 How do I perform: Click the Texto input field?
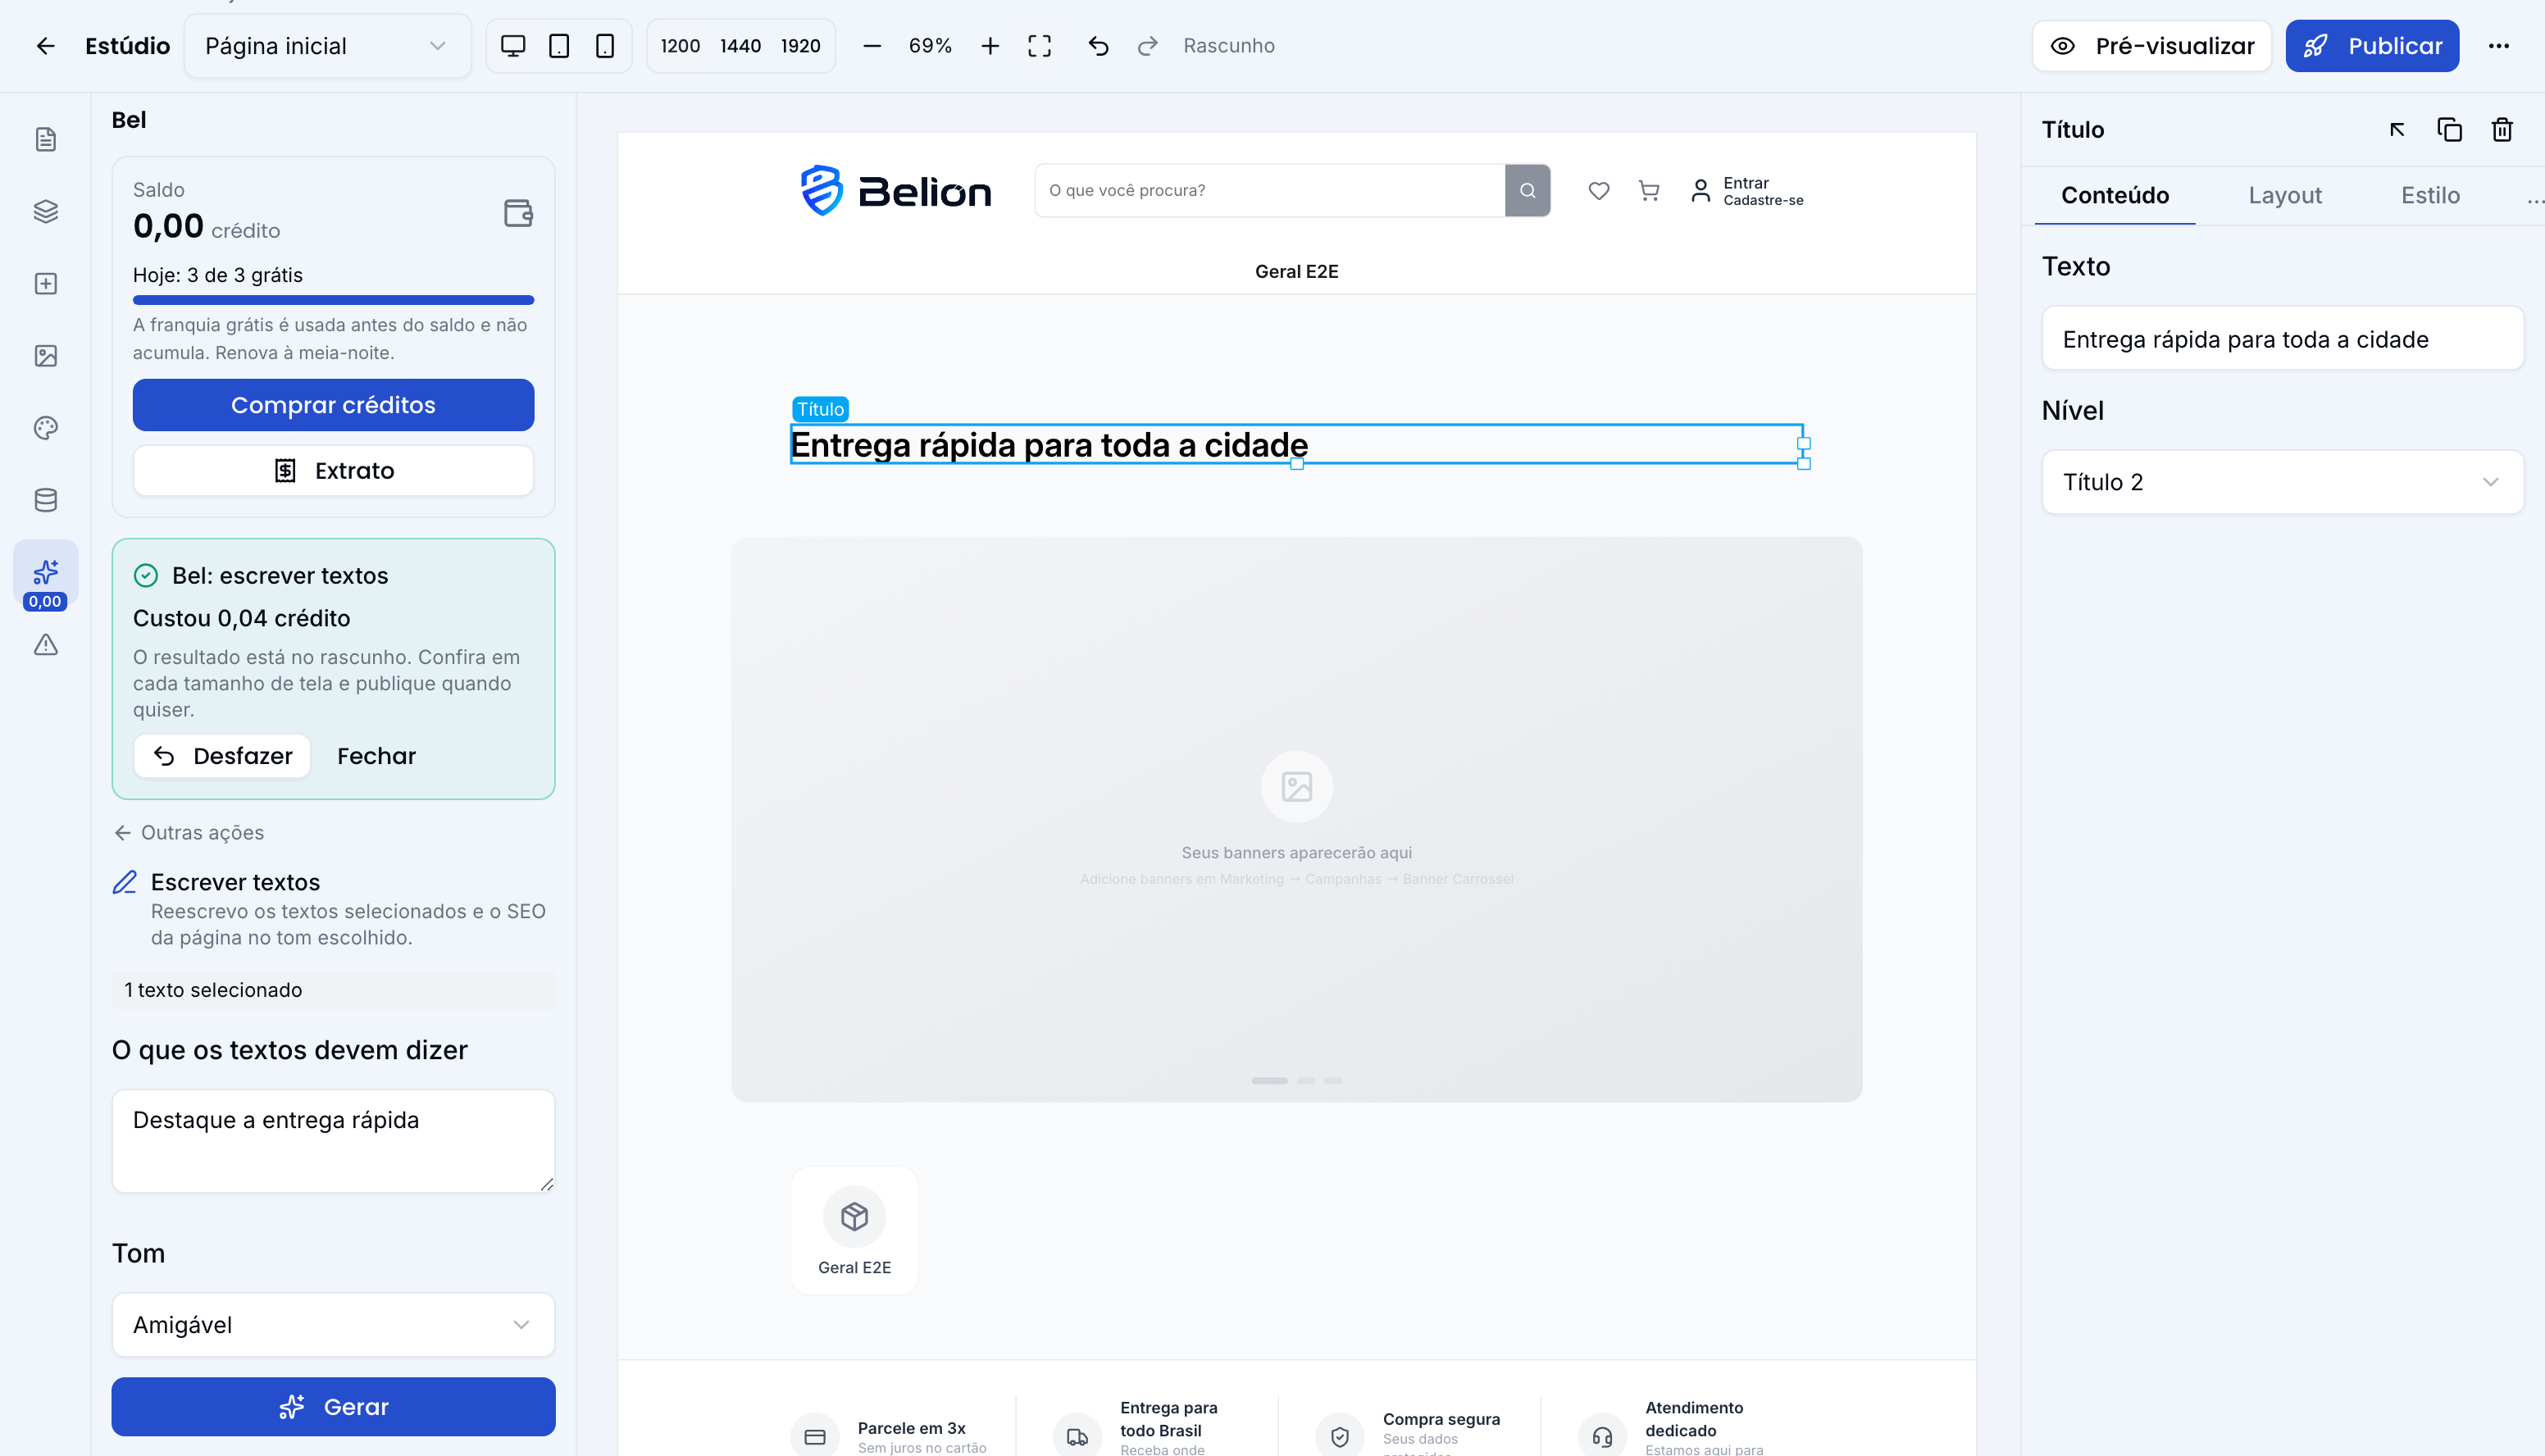pyautogui.click(x=2282, y=339)
